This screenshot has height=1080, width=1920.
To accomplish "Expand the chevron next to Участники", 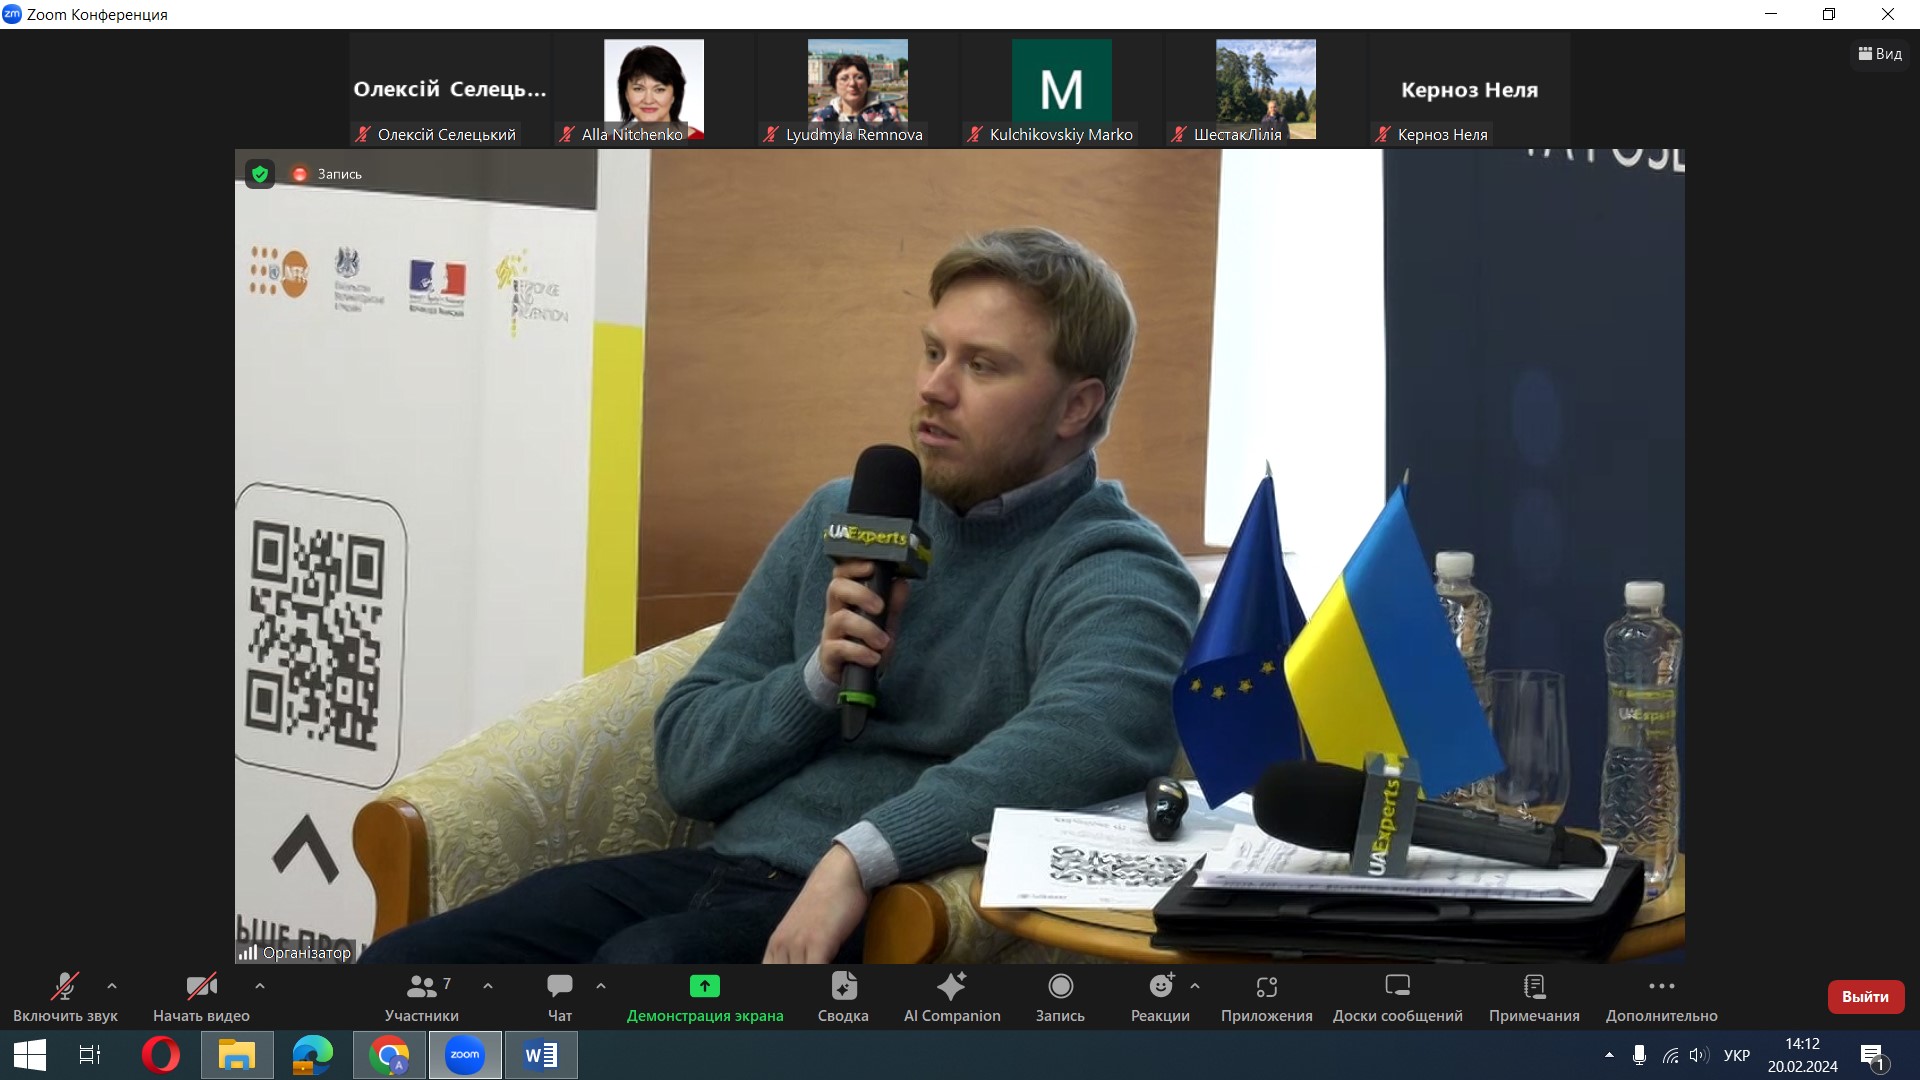I will (488, 986).
